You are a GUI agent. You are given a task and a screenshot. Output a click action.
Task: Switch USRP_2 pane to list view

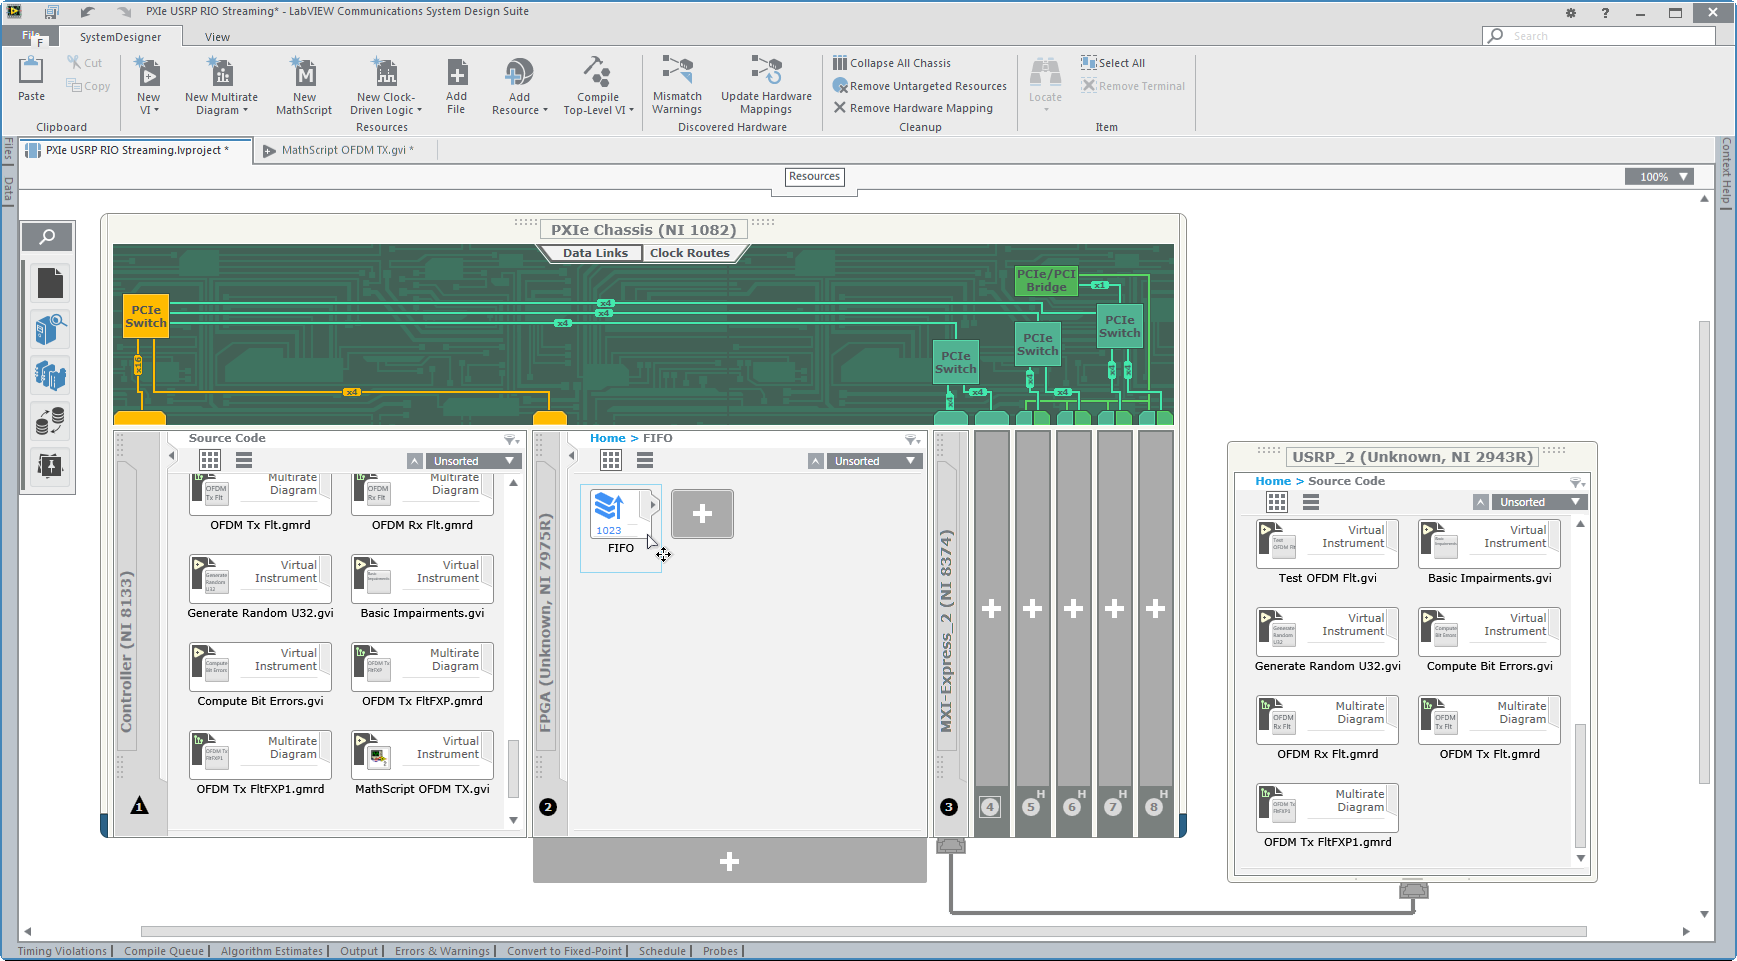[x=1311, y=502]
